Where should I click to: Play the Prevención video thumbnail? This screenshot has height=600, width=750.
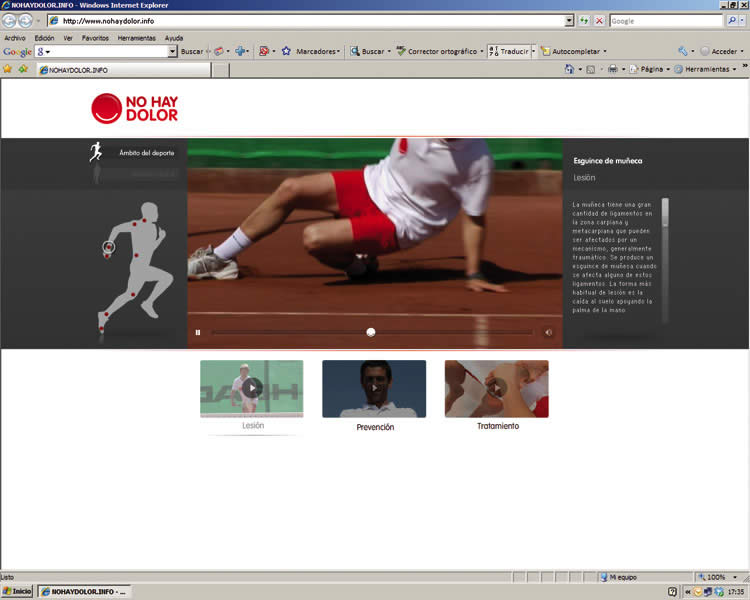[374, 388]
